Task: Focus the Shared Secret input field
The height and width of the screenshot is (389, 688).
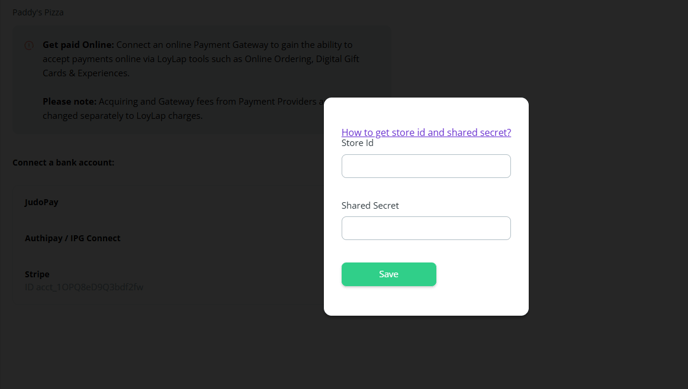Action: coord(426,228)
